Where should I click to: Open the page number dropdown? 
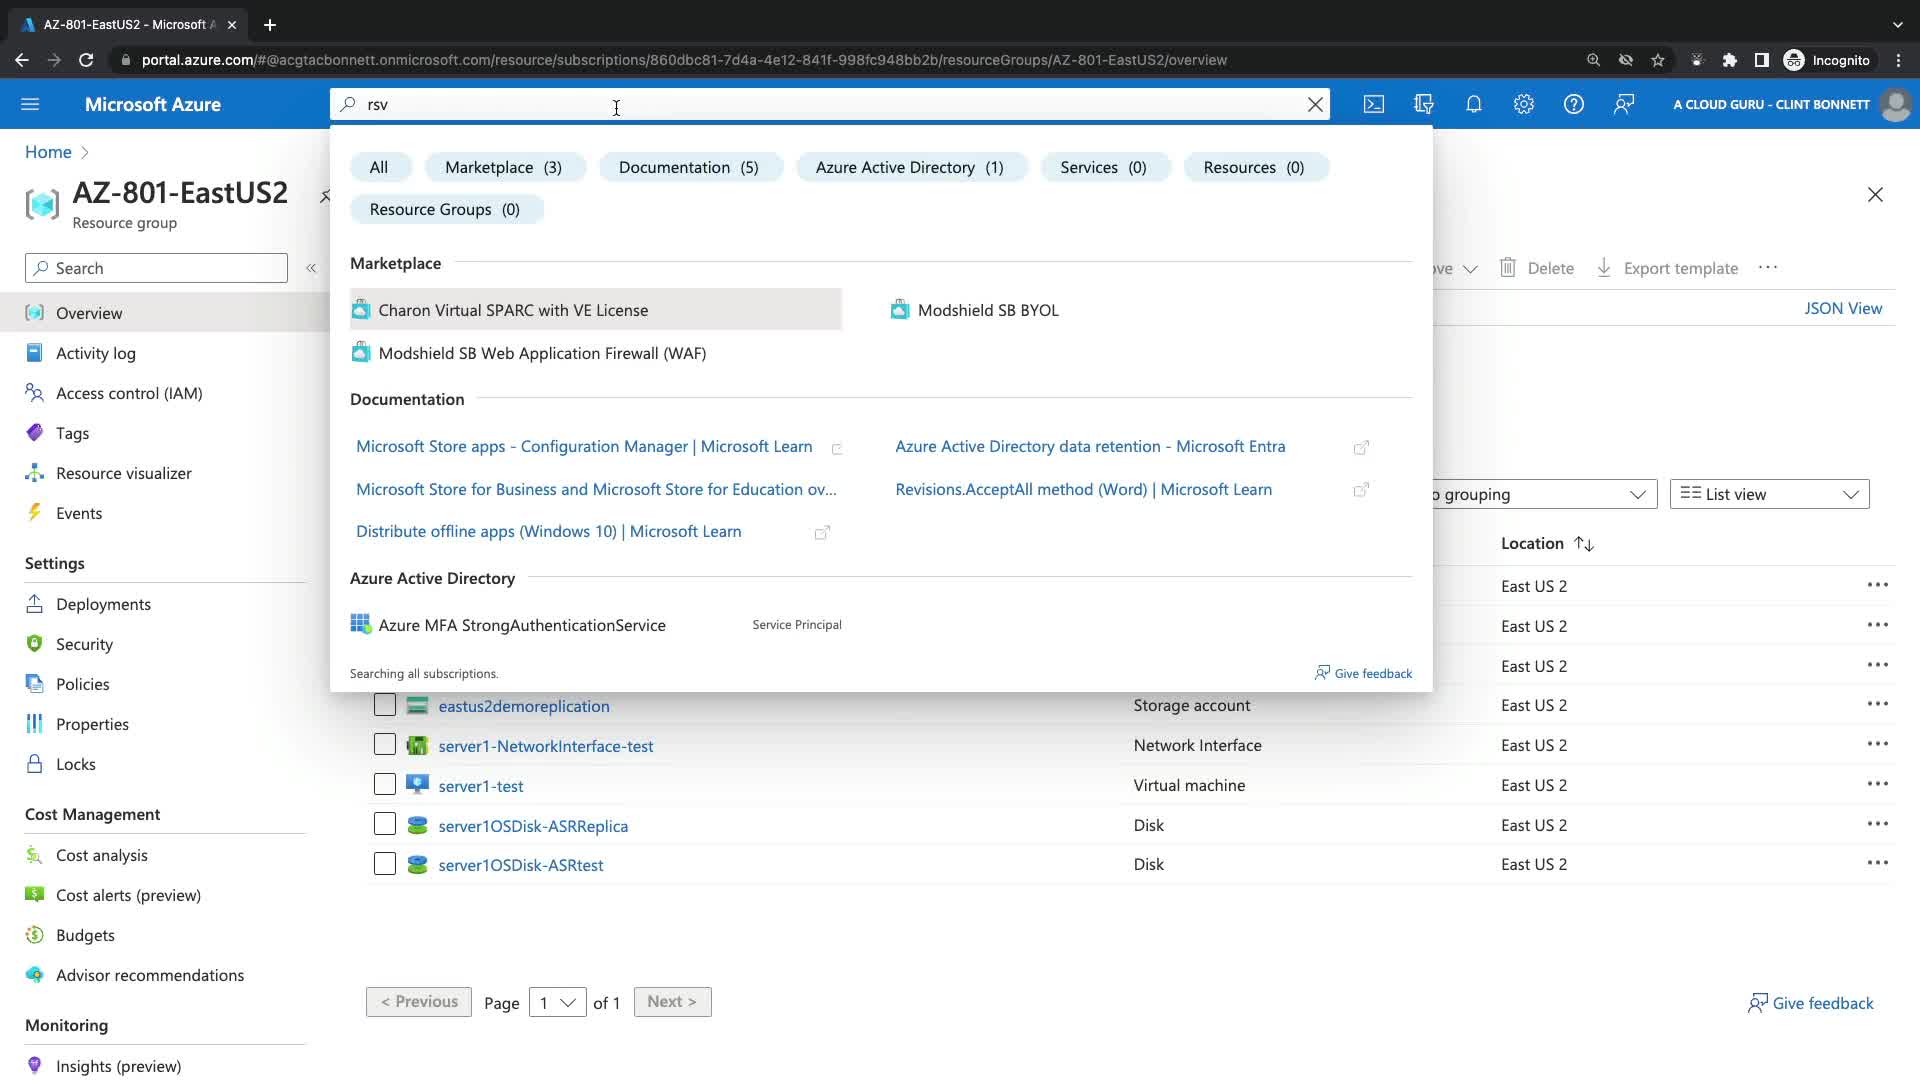tap(557, 1002)
